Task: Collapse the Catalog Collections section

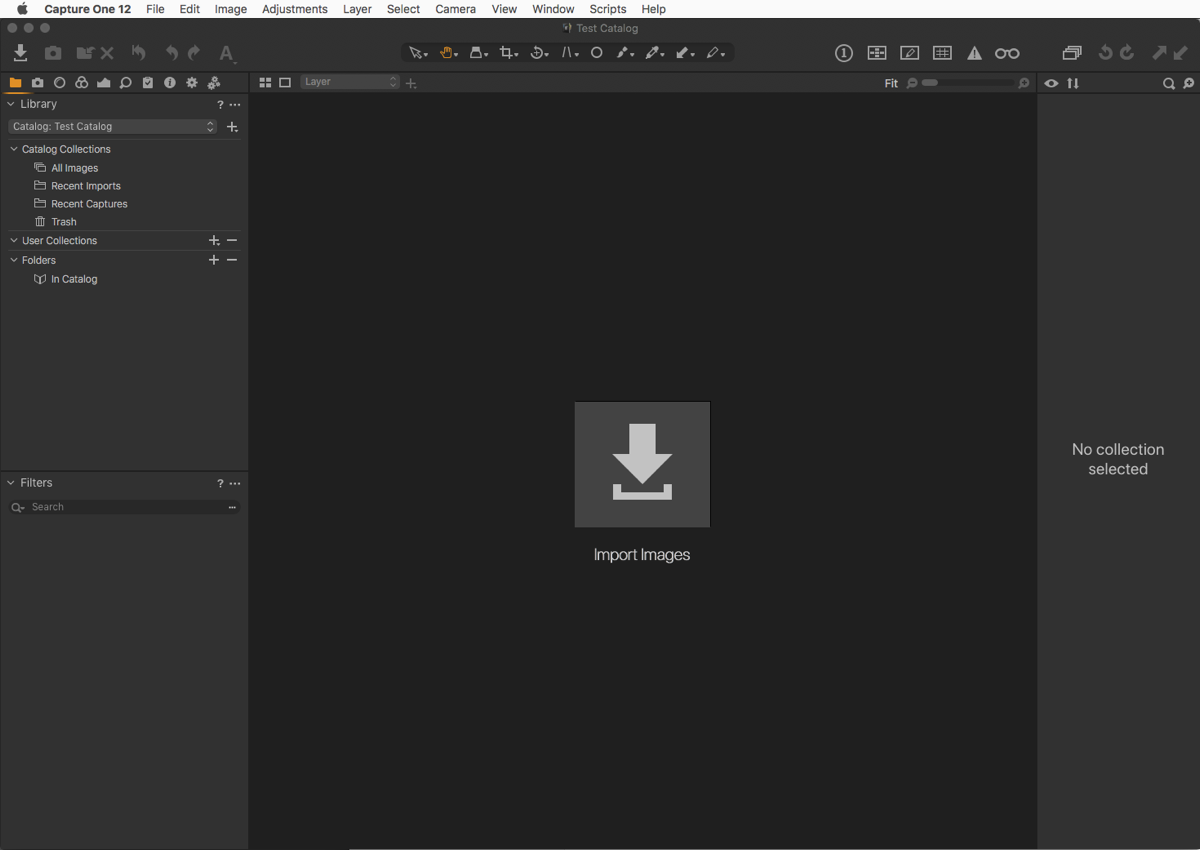Action: click(x=14, y=149)
